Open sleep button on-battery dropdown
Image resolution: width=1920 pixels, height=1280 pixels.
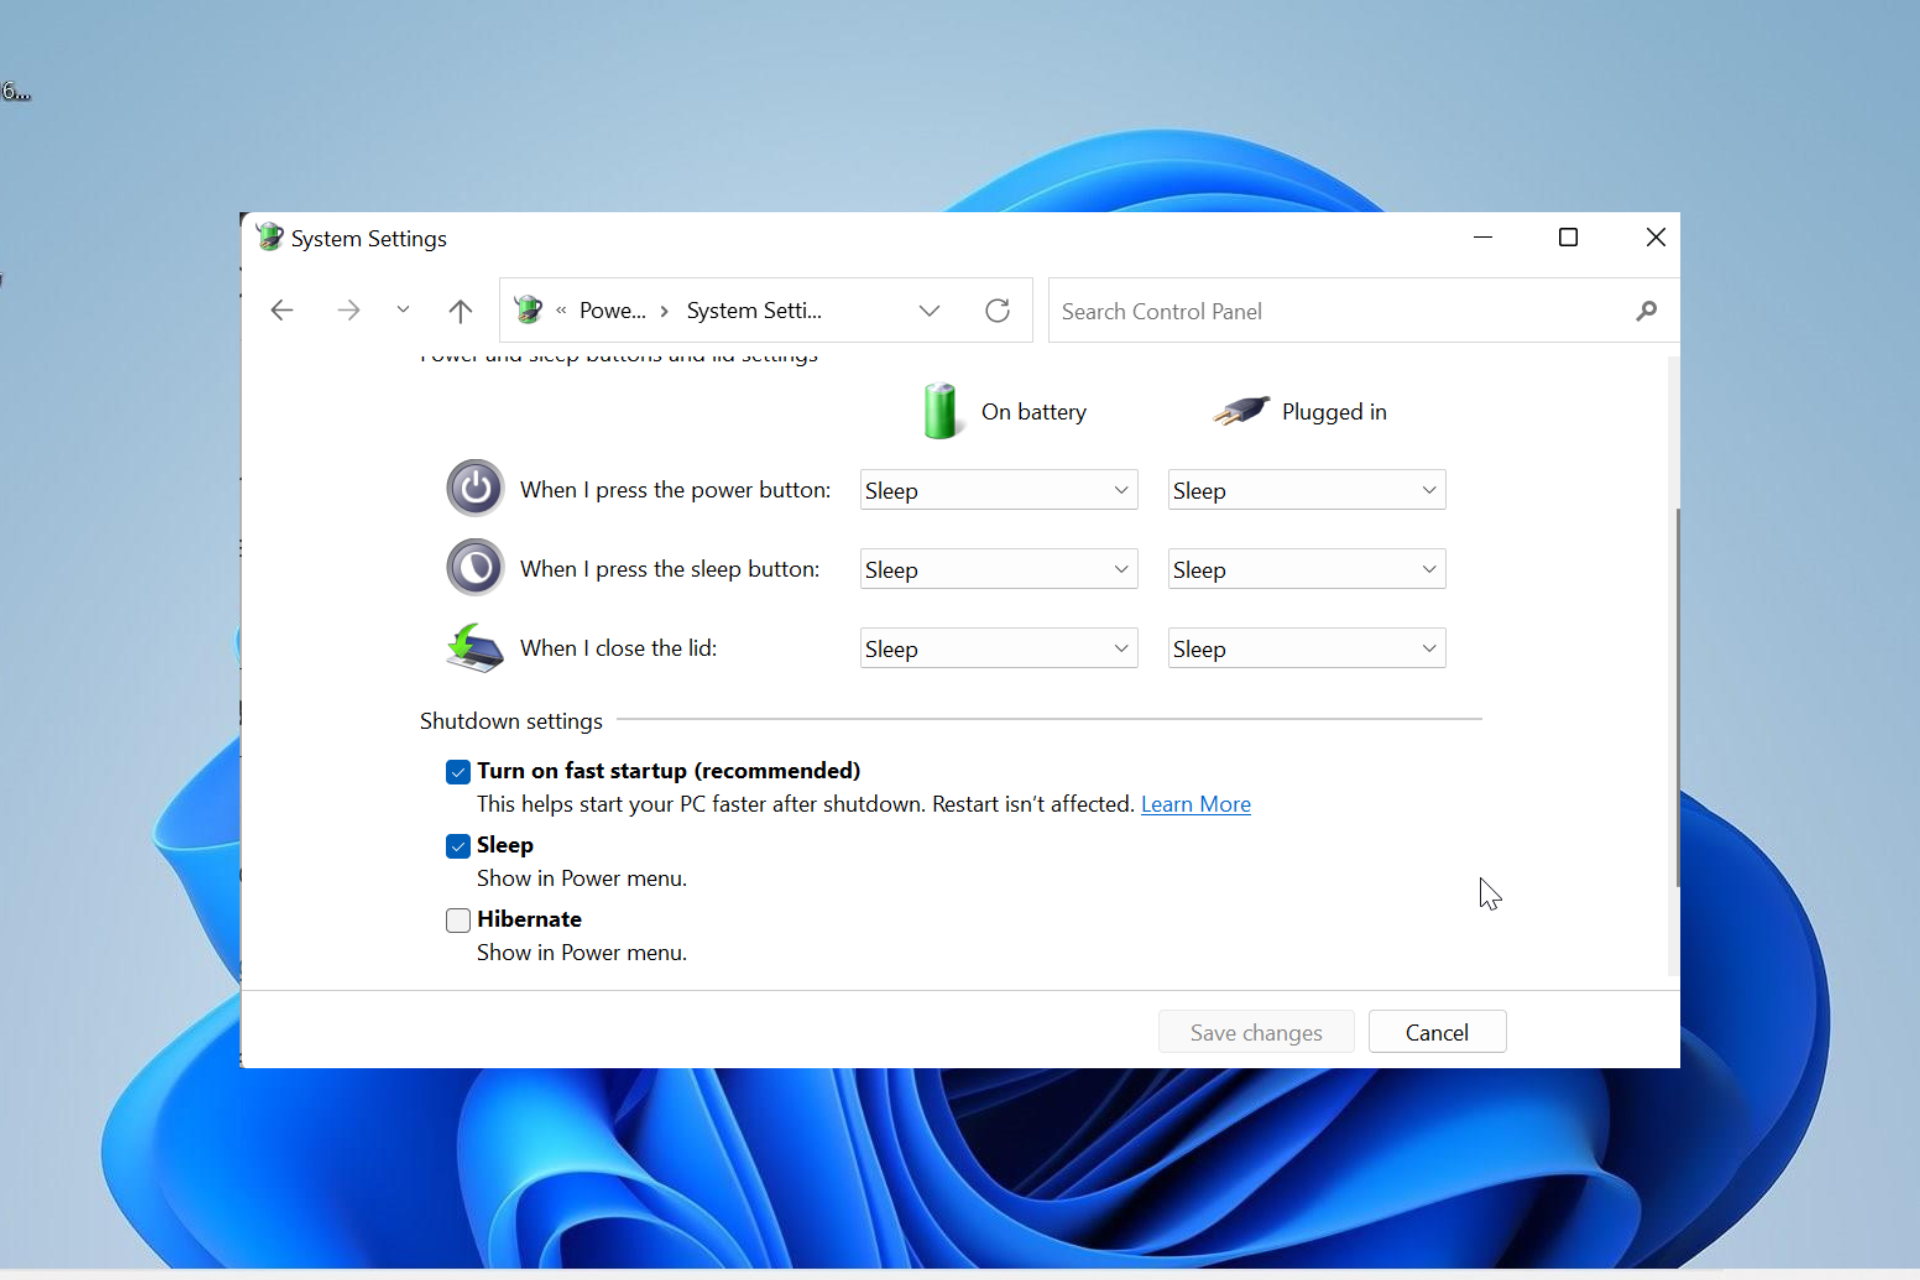pos(998,569)
